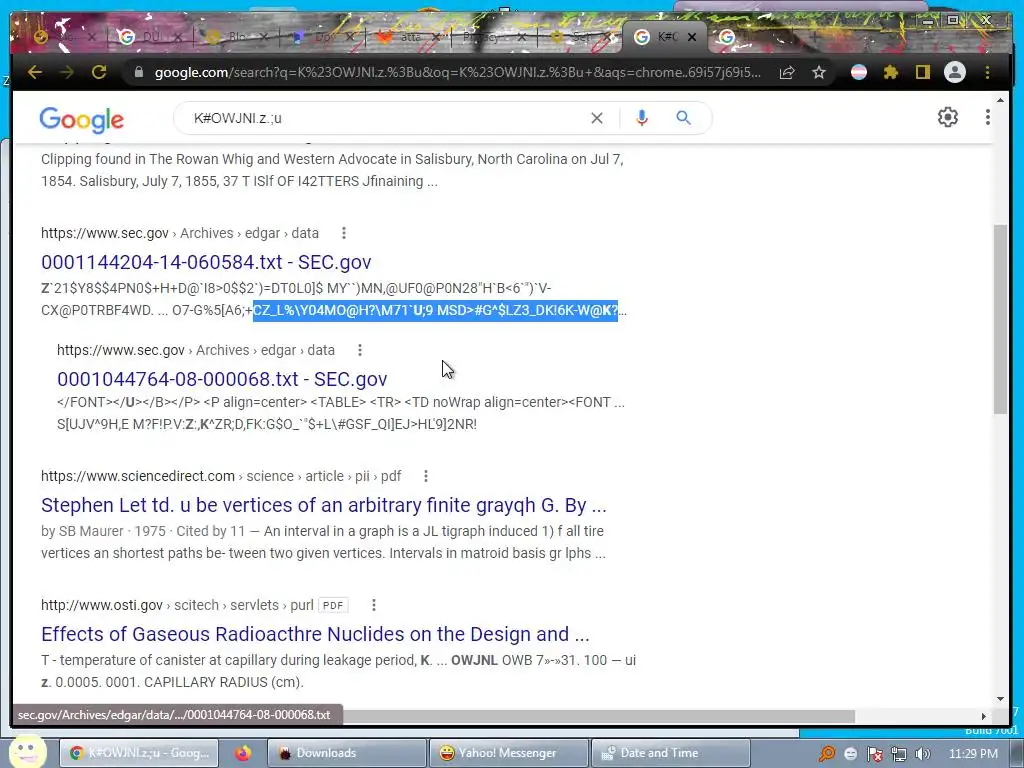Image resolution: width=1024 pixels, height=768 pixels.
Task: Open volume speaker tray icon
Action: click(922, 754)
